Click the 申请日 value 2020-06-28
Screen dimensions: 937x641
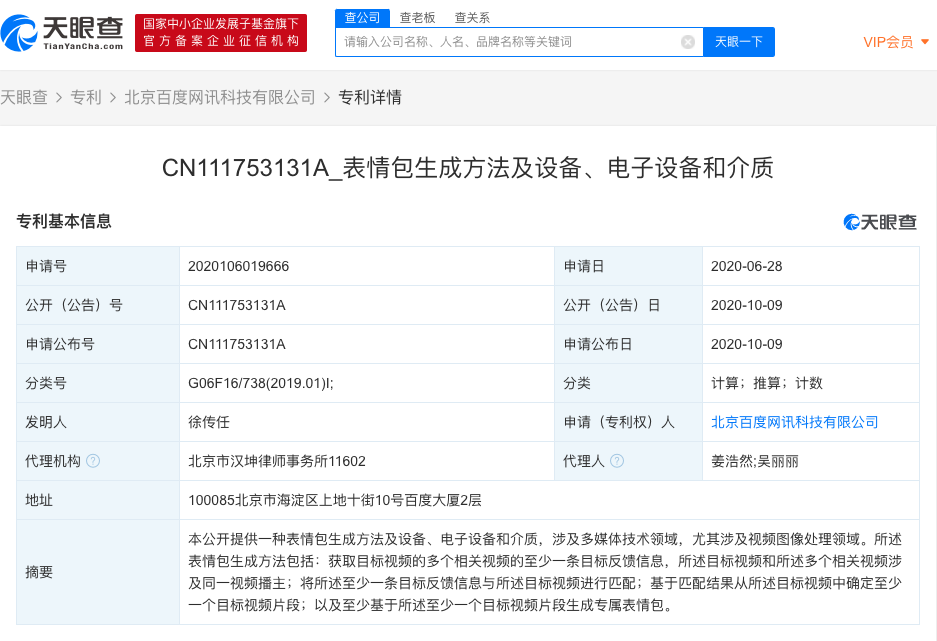point(746,266)
